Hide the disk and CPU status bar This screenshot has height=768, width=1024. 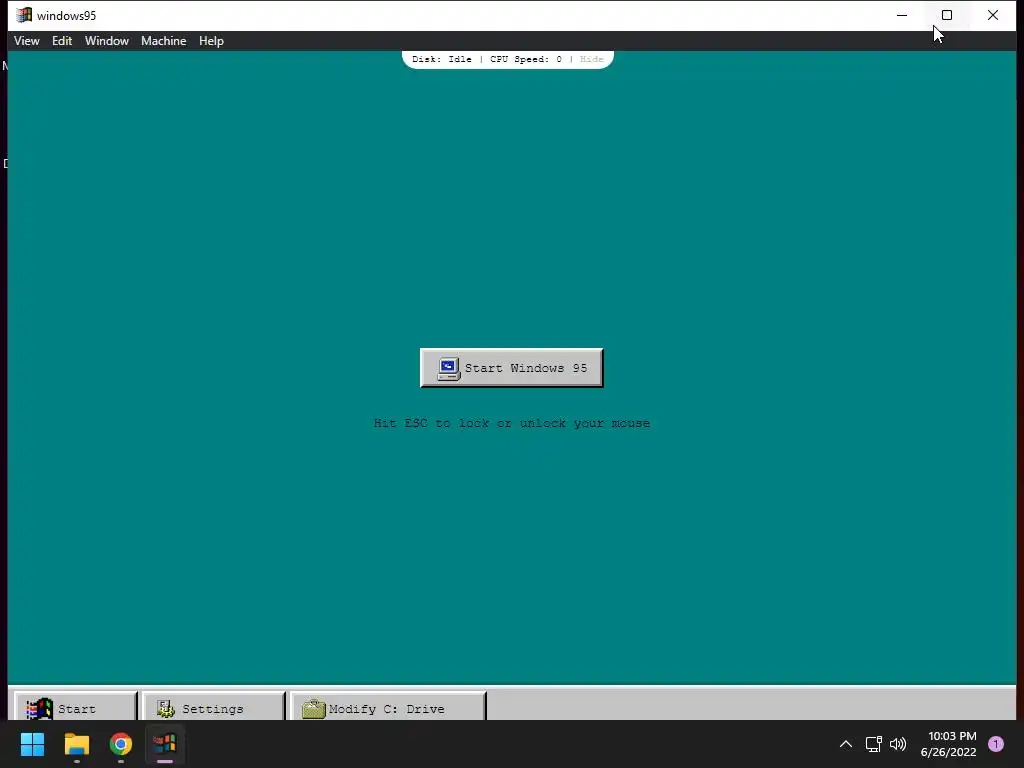click(x=592, y=59)
